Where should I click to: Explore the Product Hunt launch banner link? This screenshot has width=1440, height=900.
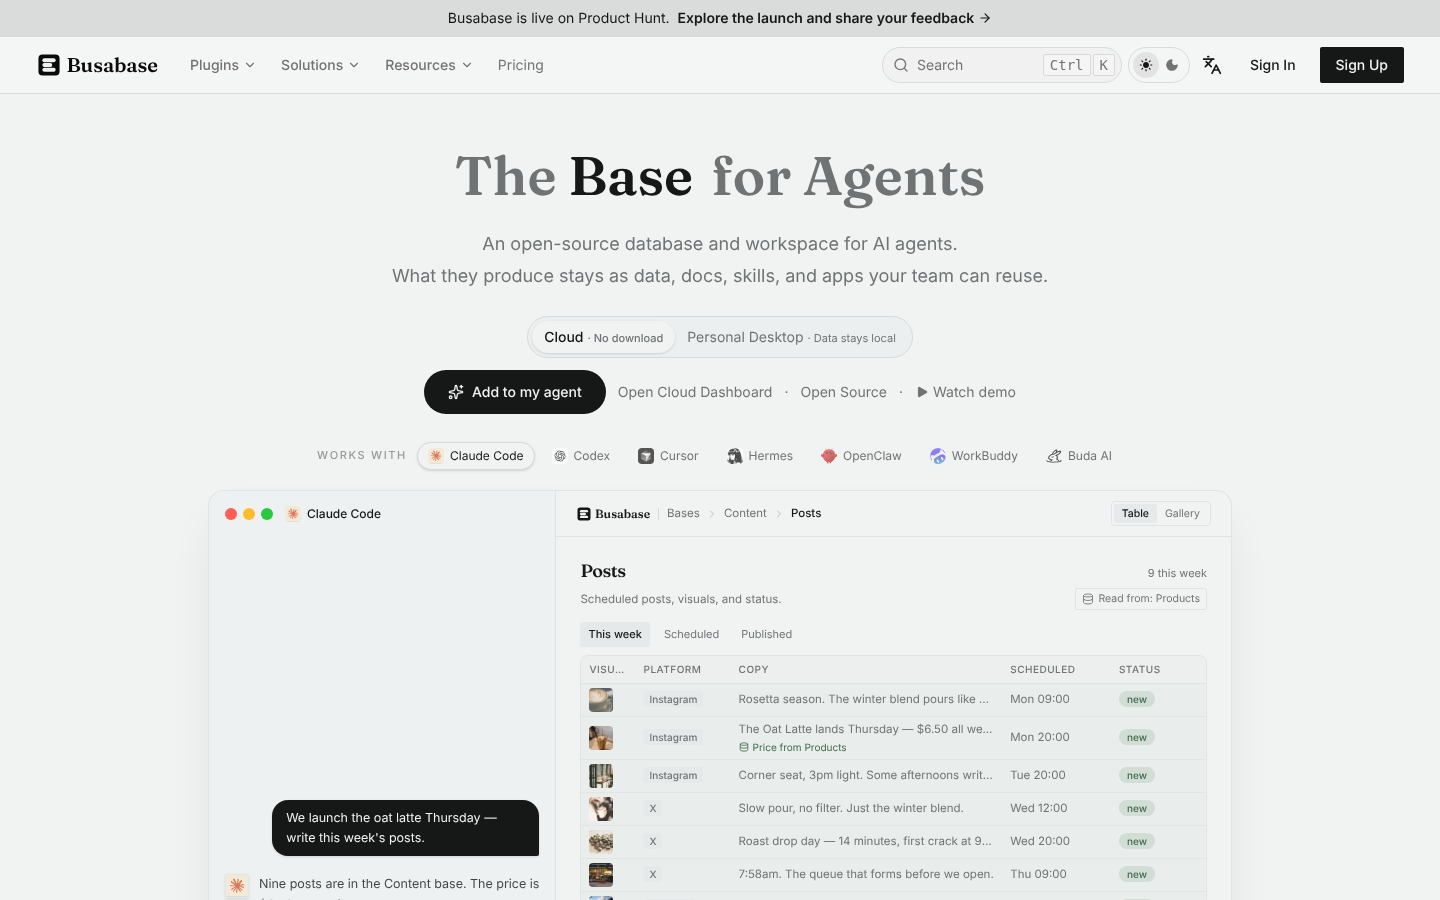coord(834,18)
